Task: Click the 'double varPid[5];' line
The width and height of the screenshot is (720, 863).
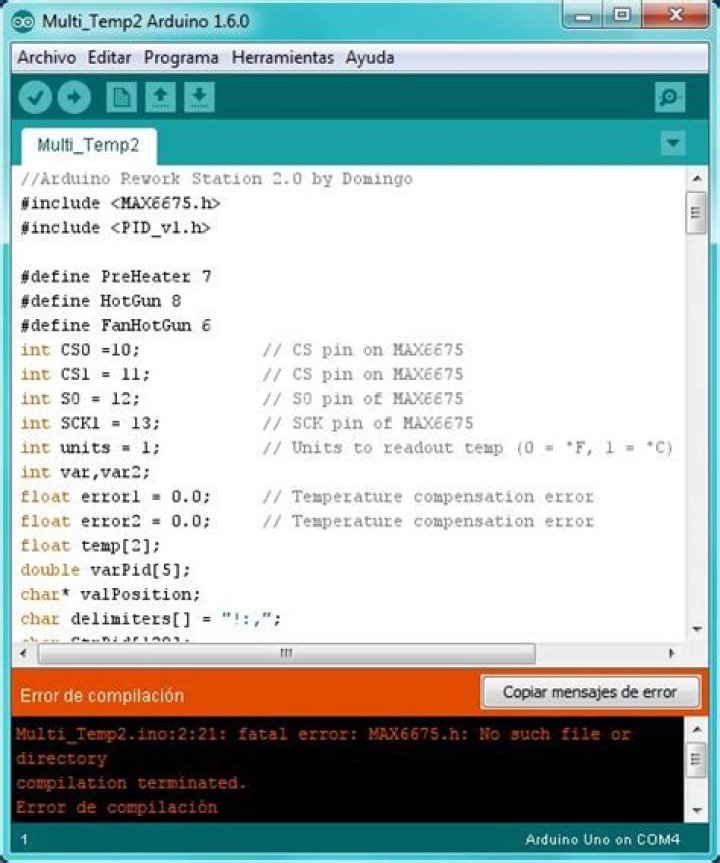Action: (105, 570)
